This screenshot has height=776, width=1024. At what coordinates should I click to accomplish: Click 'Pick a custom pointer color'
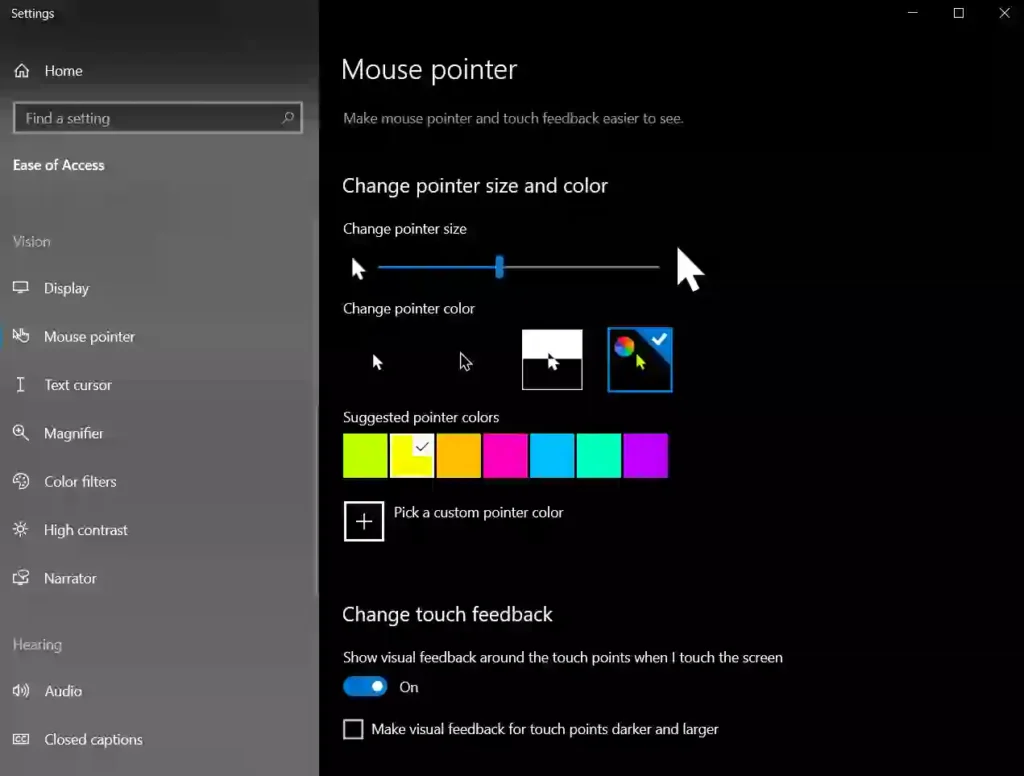click(363, 521)
